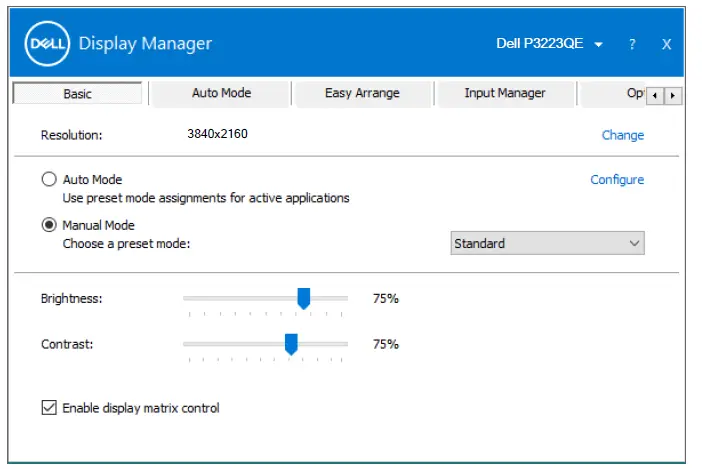
Task: Click the Brightness slider handle
Action: [304, 298]
